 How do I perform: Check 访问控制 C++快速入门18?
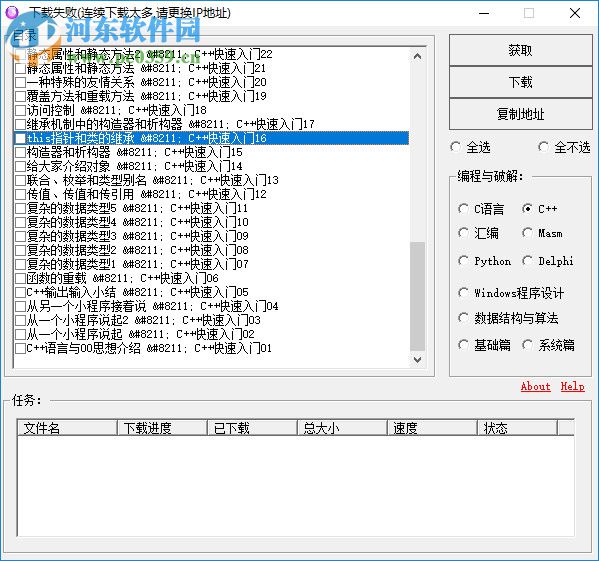(20, 110)
